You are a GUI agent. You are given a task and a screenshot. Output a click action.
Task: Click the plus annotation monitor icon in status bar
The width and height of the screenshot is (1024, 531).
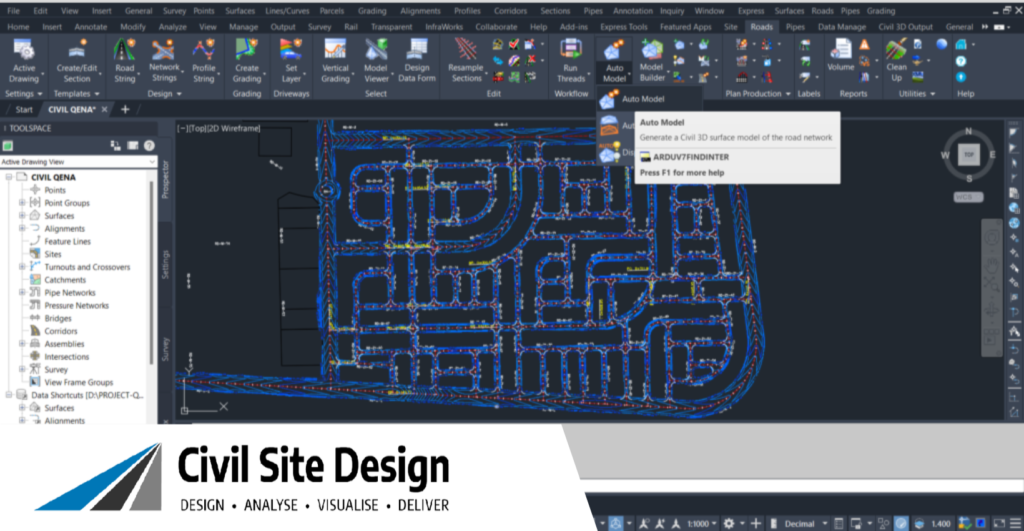pyautogui.click(x=756, y=523)
